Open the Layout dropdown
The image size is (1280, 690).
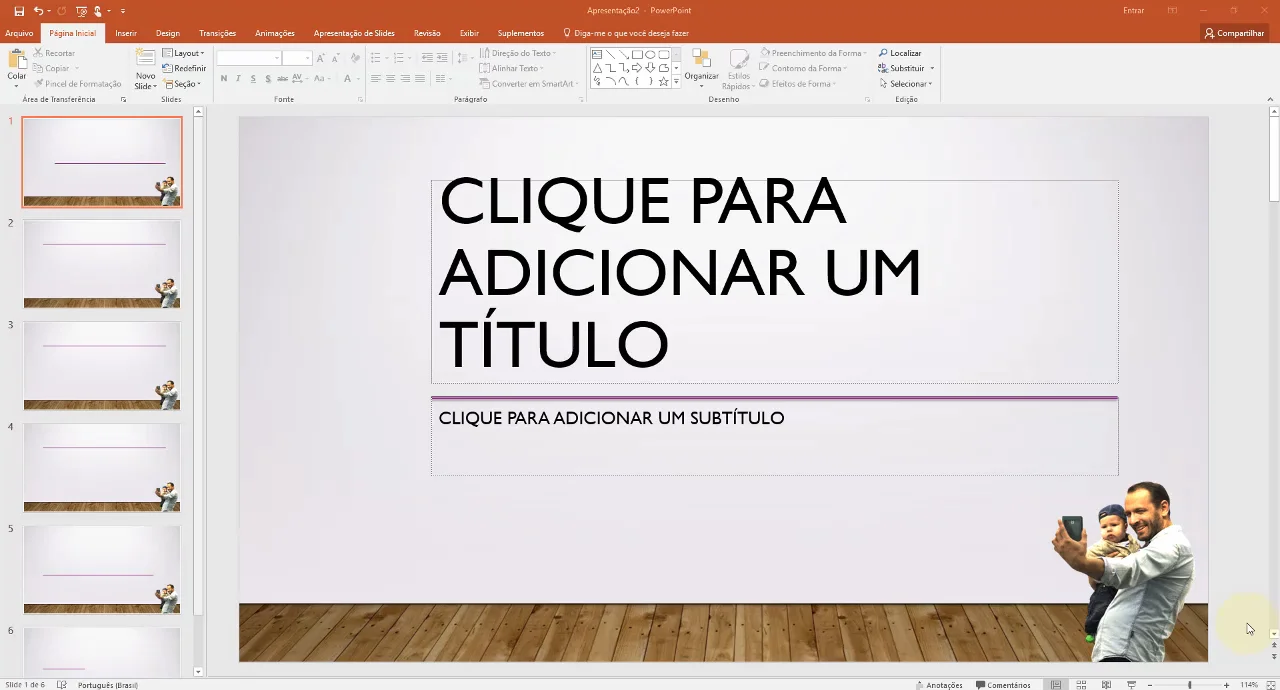184,53
